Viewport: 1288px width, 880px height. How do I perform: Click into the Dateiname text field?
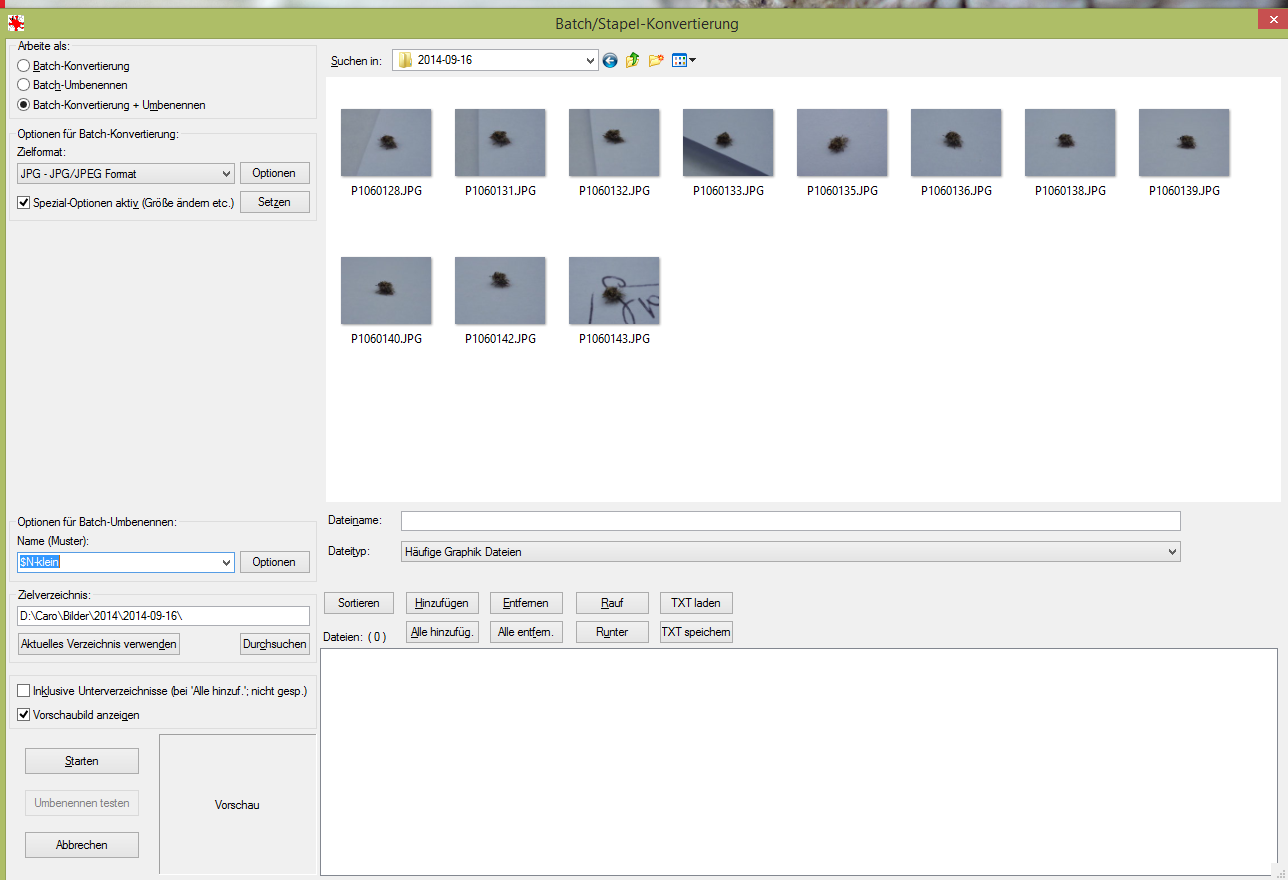pyautogui.click(x=790, y=521)
